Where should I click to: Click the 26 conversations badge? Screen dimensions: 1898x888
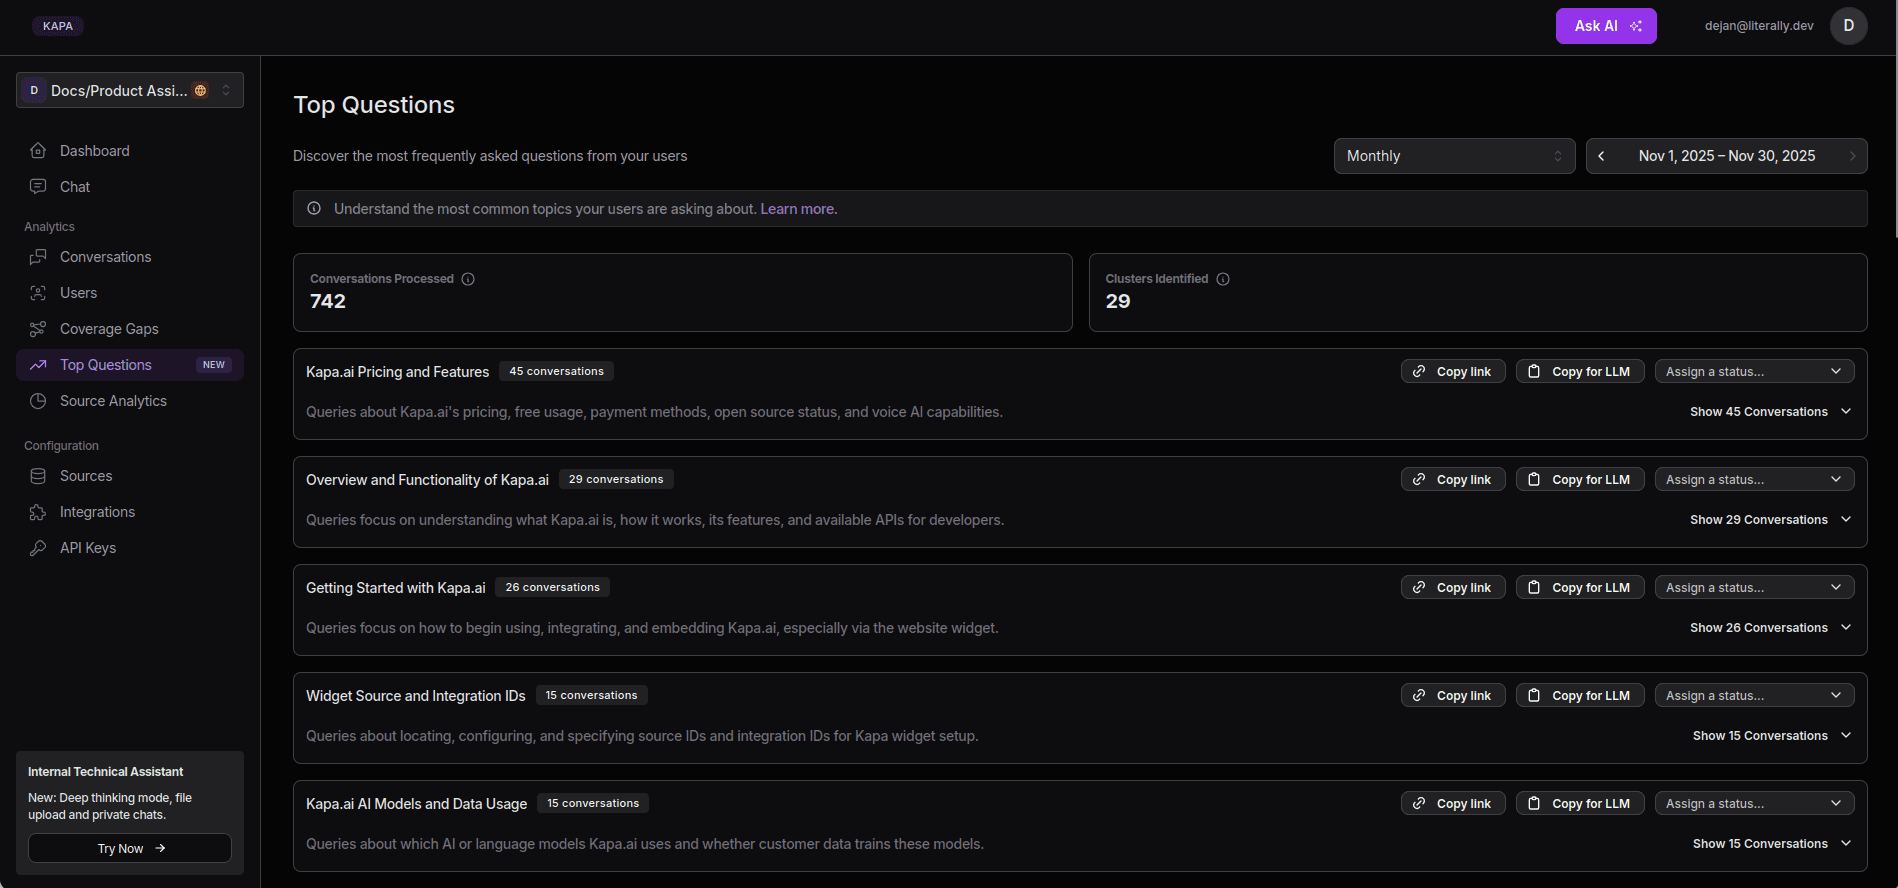(x=552, y=587)
